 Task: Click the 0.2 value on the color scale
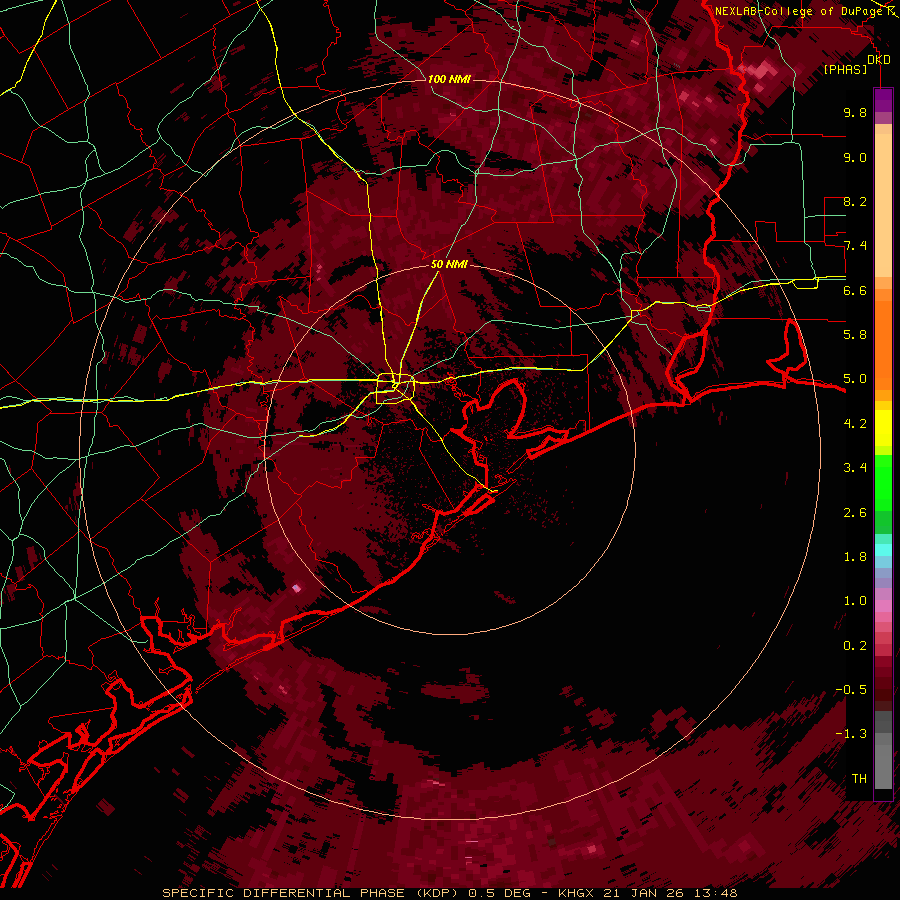[855, 646]
